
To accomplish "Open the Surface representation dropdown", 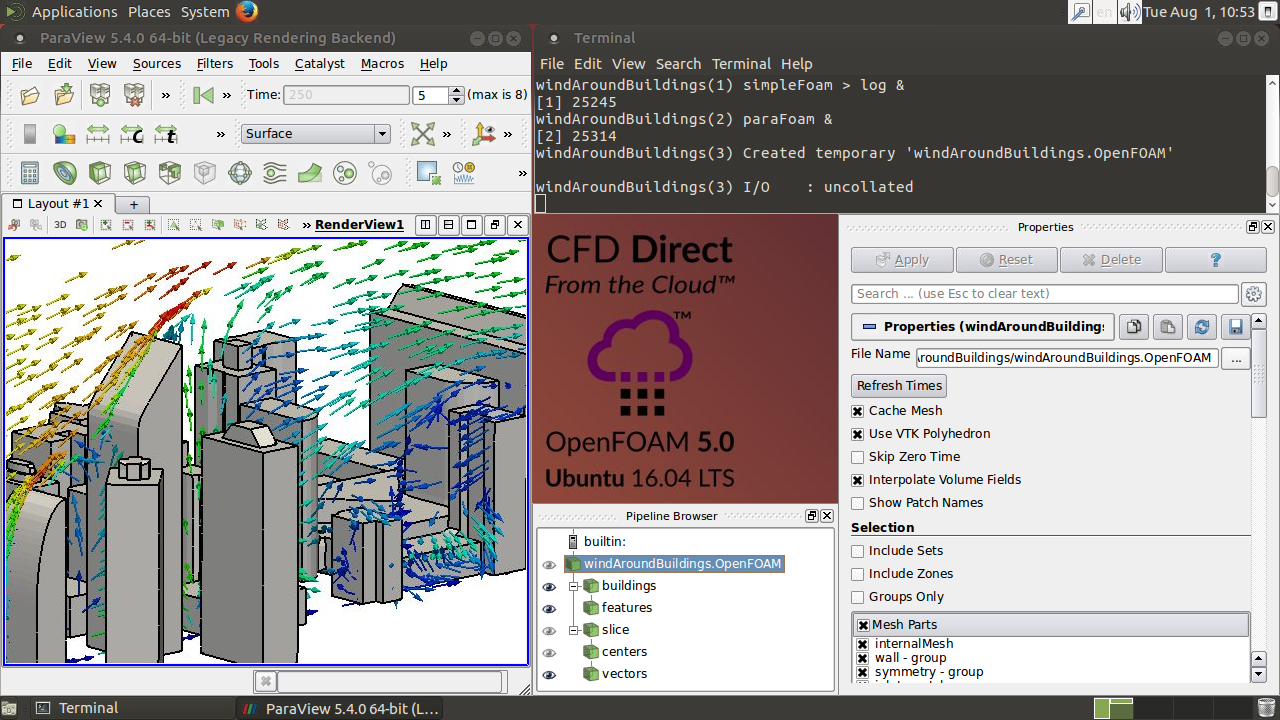I will (316, 134).
